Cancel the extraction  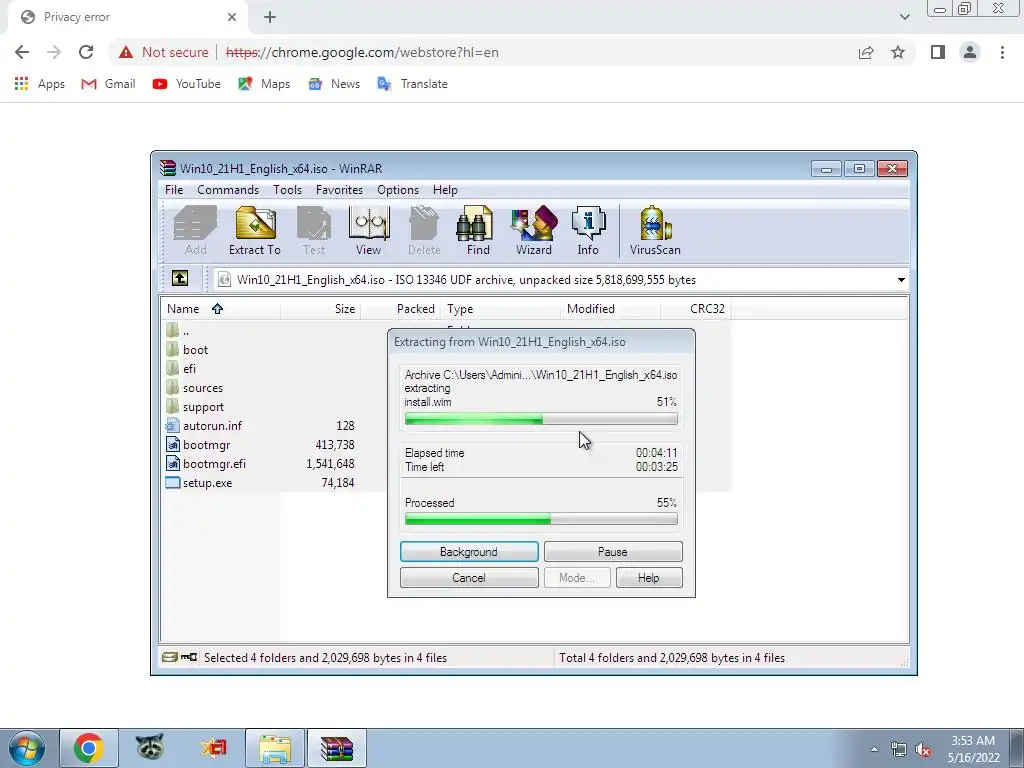tap(469, 578)
